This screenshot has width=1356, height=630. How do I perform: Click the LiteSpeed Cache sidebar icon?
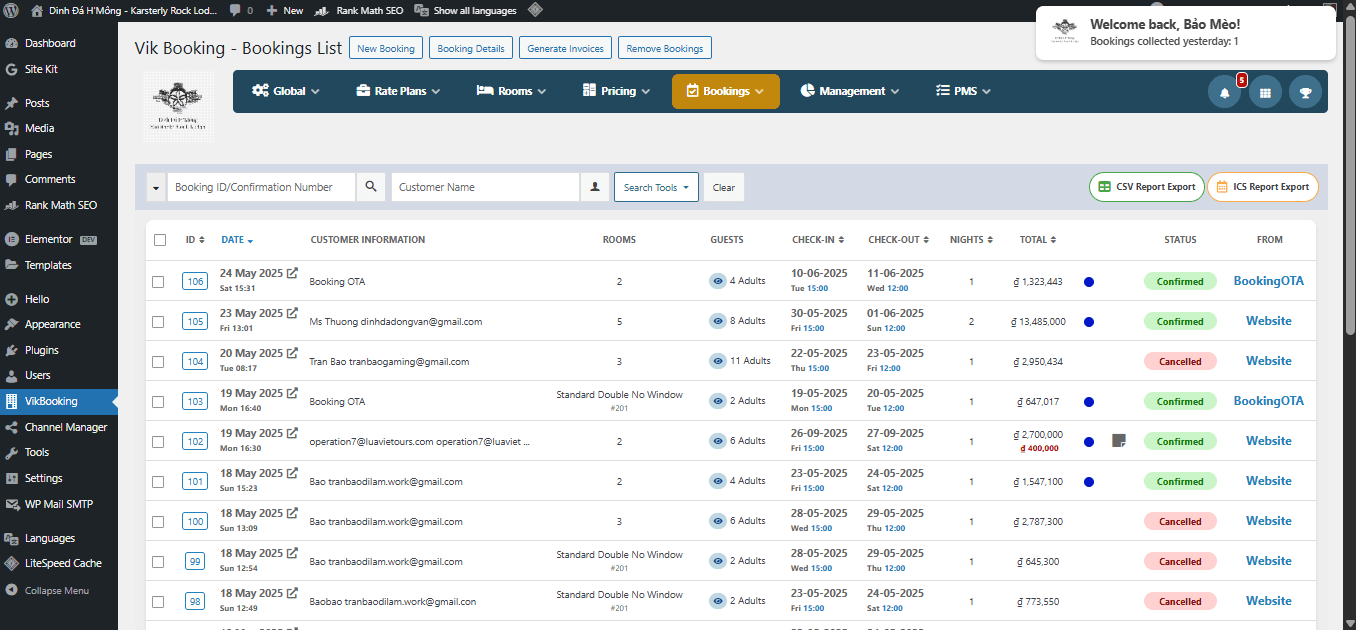point(11,564)
